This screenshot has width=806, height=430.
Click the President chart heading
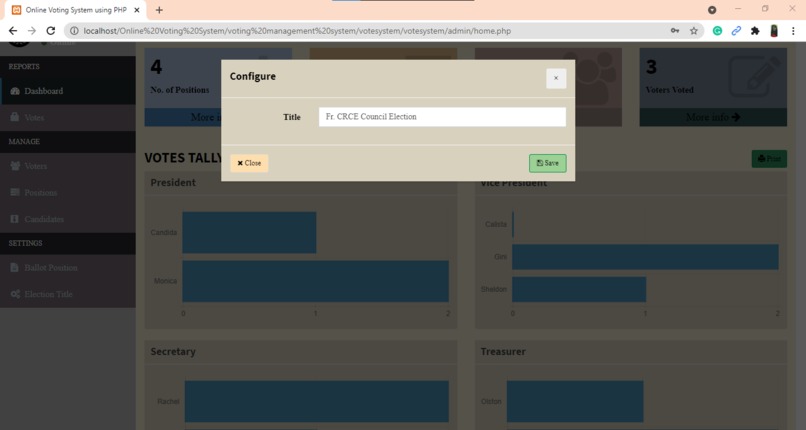click(x=173, y=182)
